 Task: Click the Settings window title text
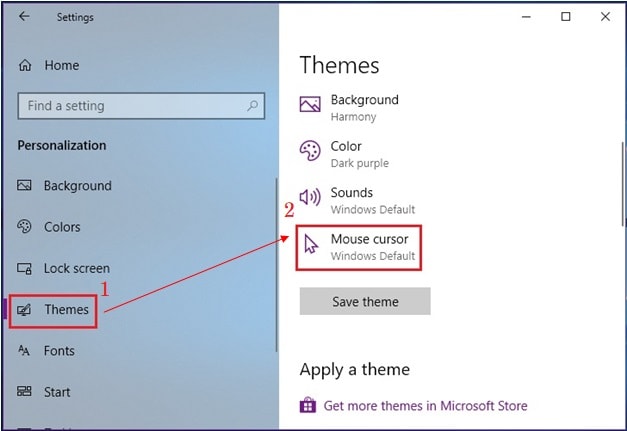click(x=75, y=17)
